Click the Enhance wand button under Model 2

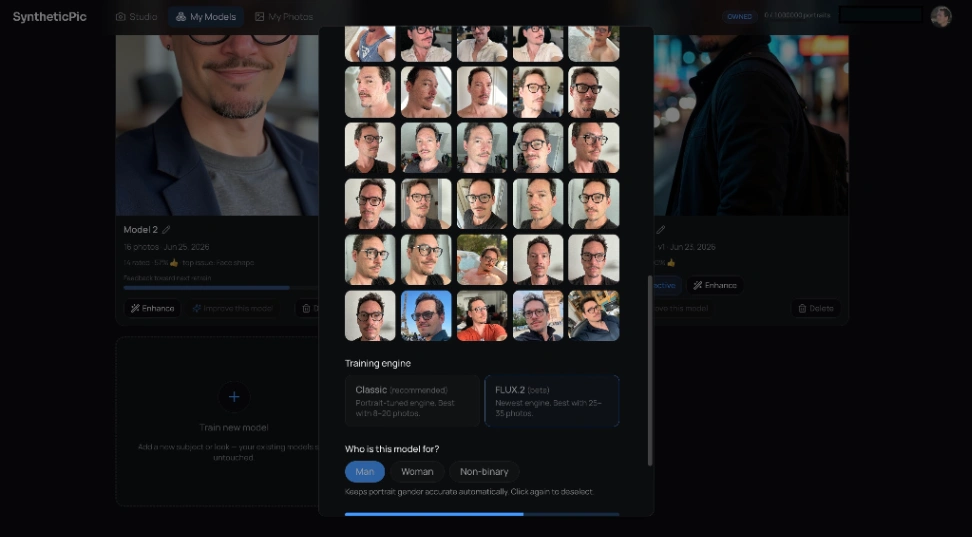pyautogui.click(x=152, y=308)
